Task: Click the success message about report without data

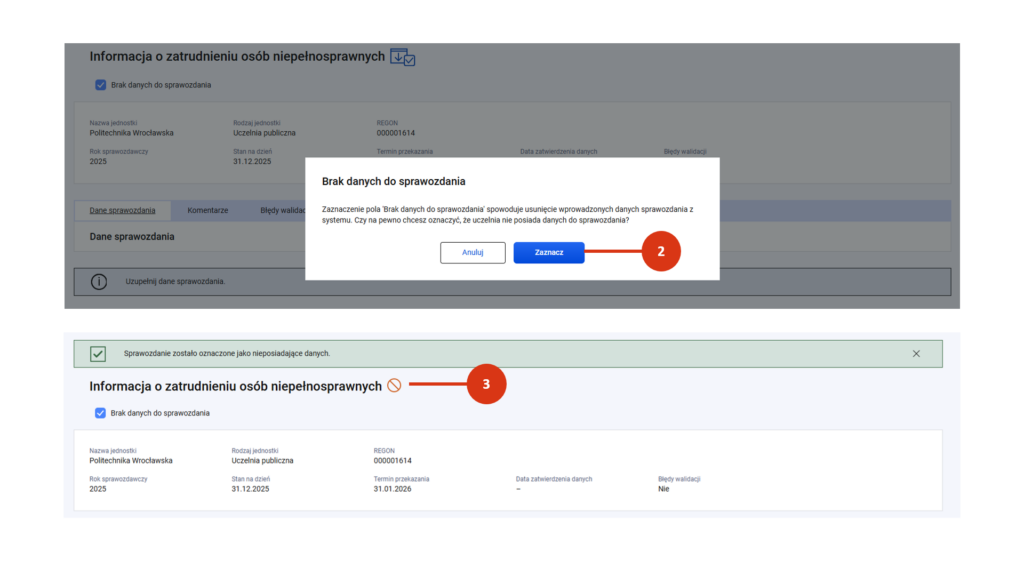Action: click(227, 354)
